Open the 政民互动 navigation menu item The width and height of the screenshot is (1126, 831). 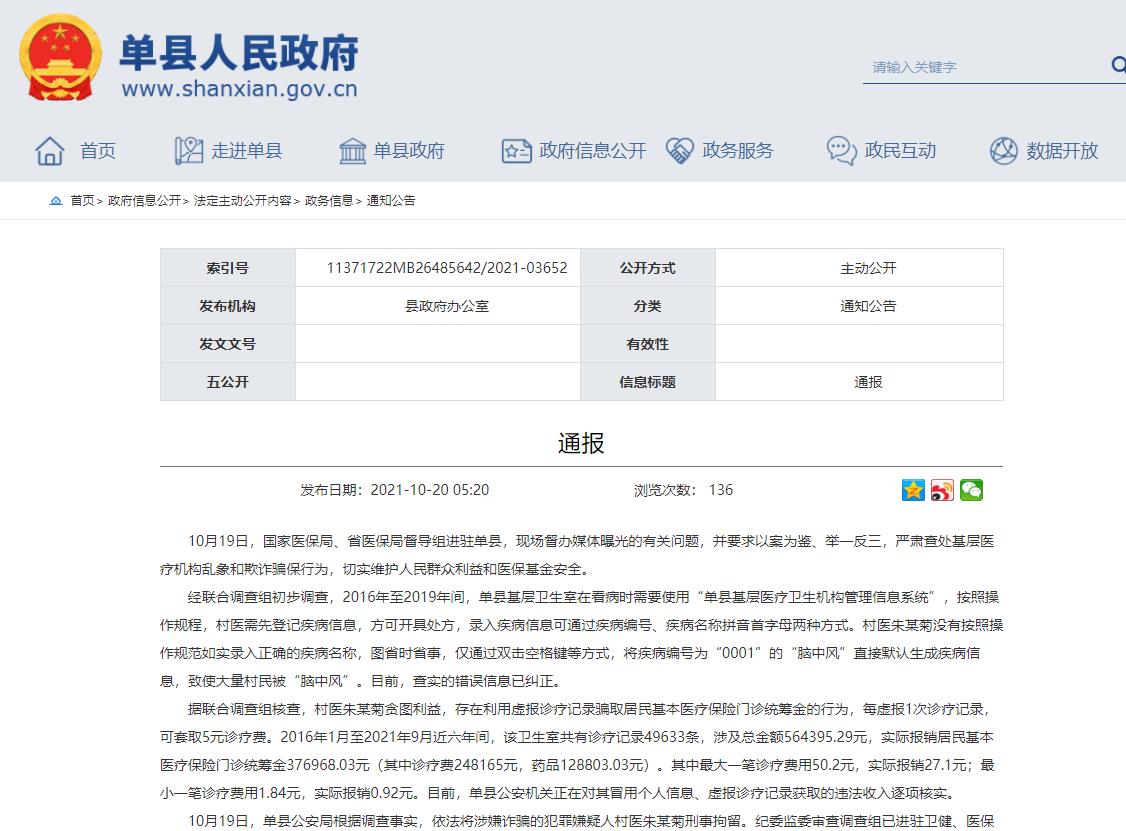[900, 151]
